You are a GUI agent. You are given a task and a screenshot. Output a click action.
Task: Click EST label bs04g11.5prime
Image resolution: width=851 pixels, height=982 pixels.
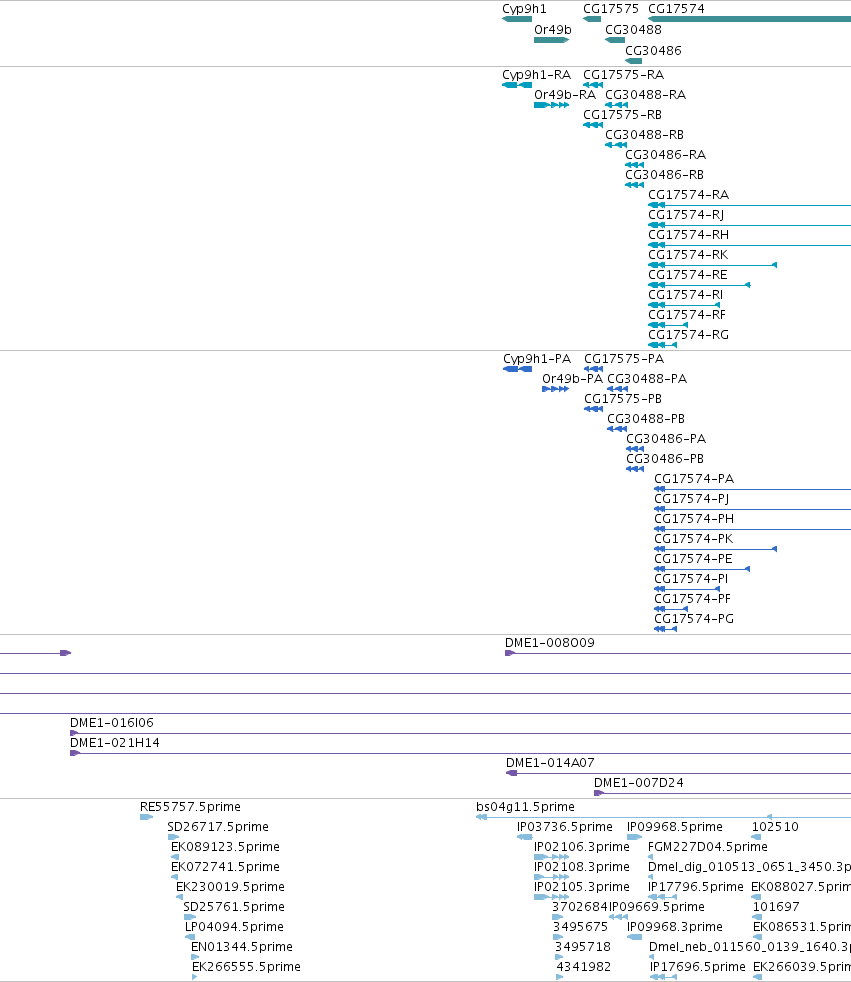(525, 807)
